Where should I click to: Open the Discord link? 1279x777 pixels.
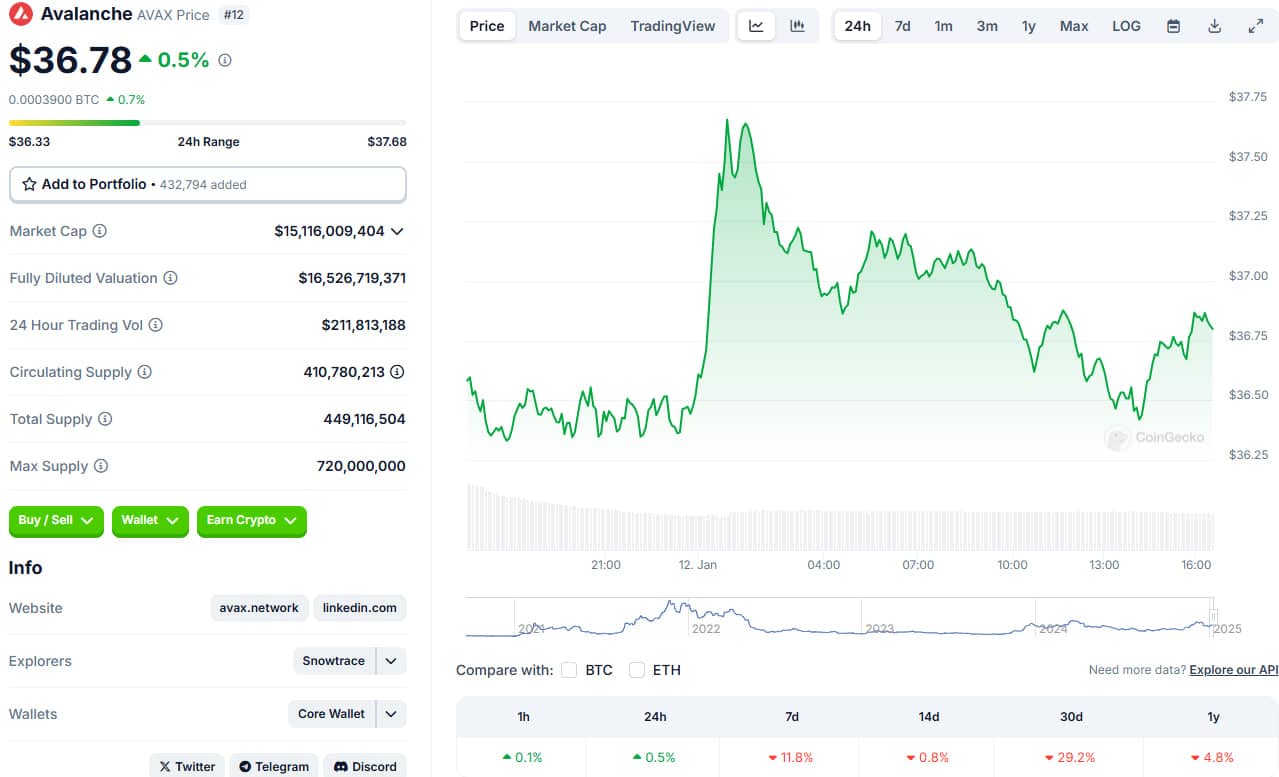365,766
